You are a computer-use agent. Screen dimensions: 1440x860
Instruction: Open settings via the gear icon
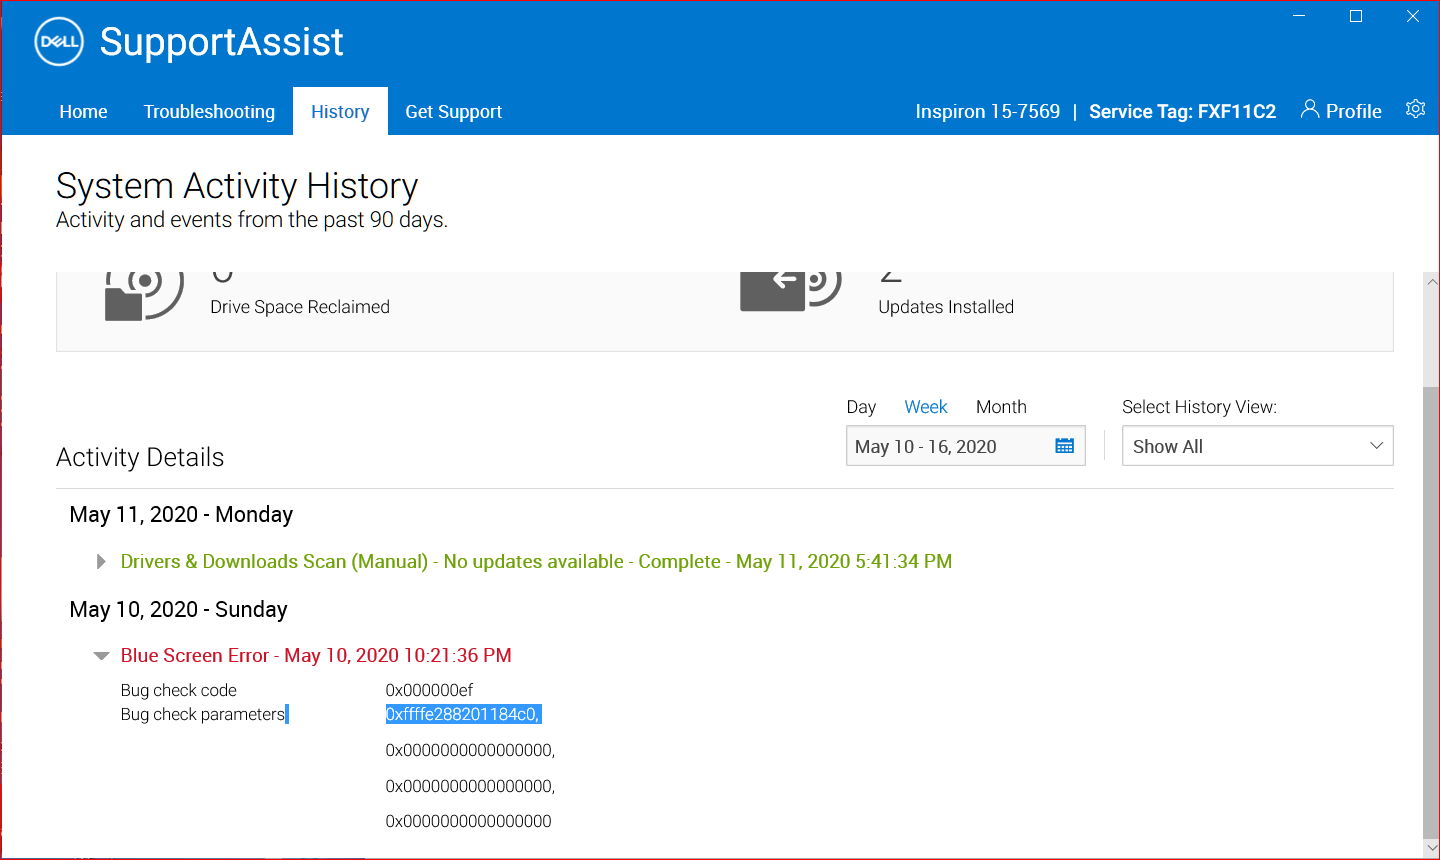1415,109
